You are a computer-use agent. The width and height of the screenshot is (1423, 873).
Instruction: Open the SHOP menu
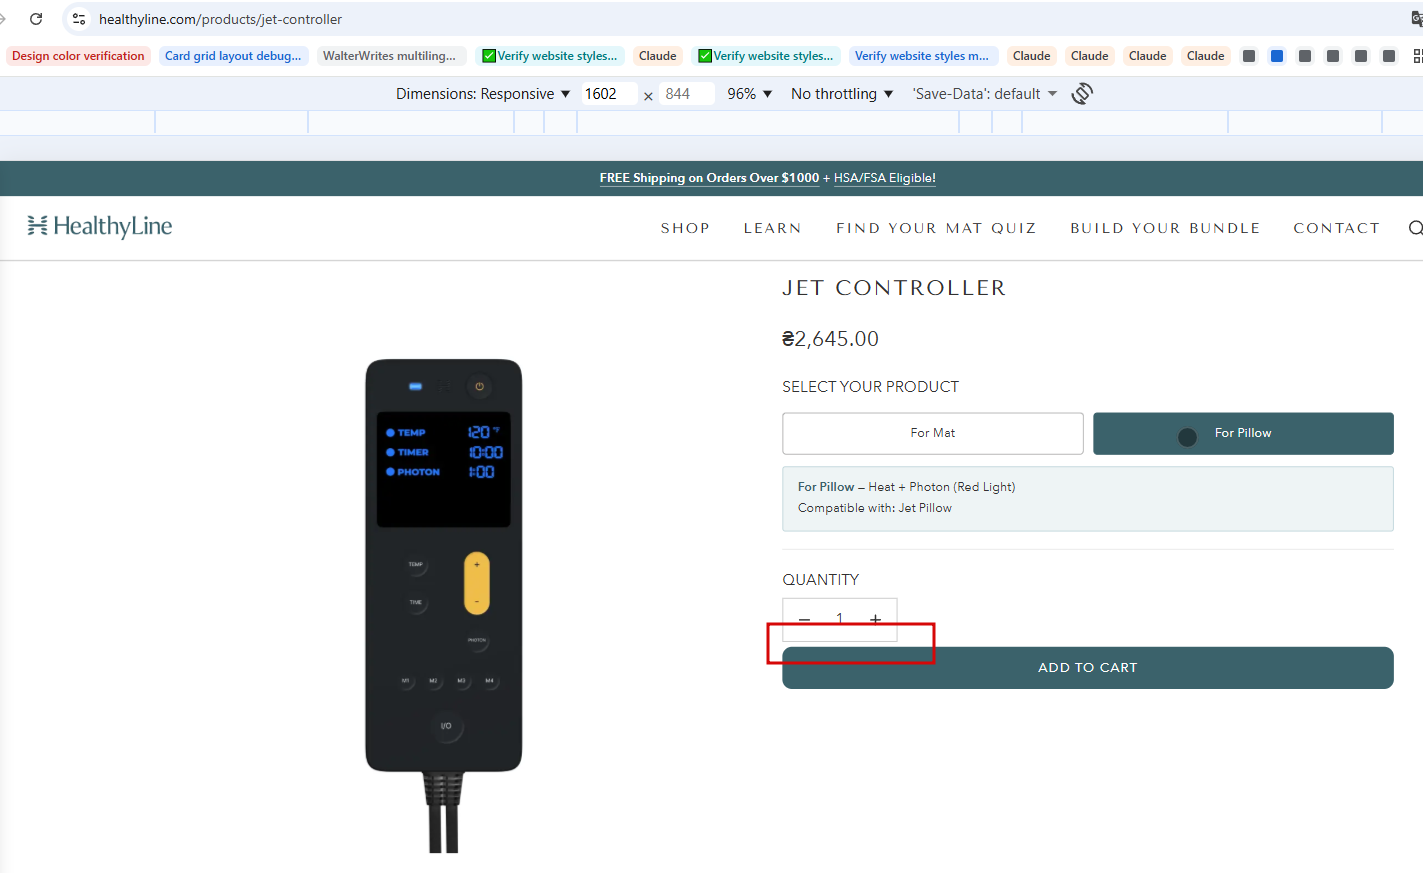pyautogui.click(x=685, y=228)
